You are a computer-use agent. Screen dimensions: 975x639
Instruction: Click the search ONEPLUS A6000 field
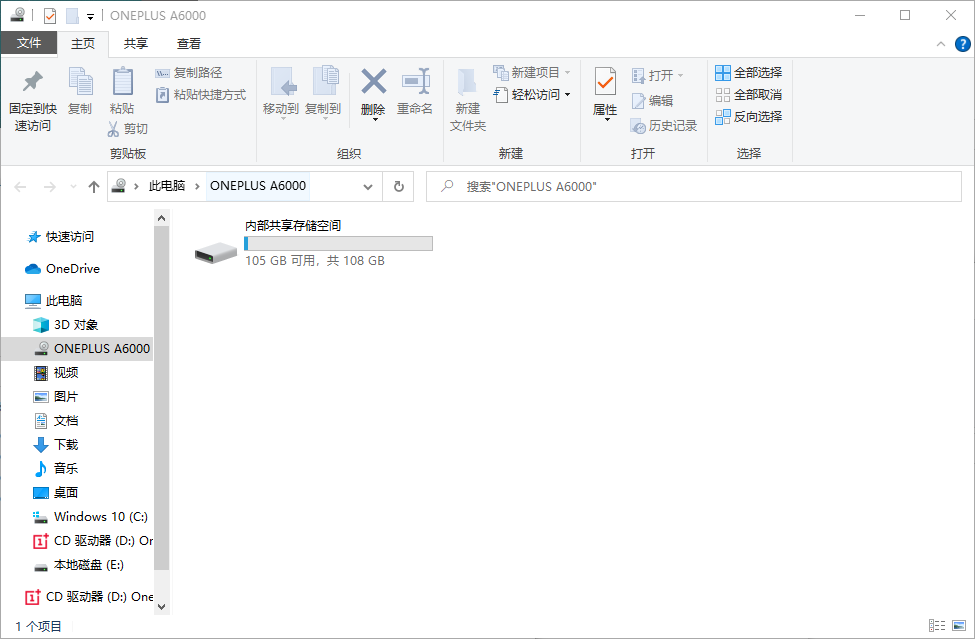pyautogui.click(x=694, y=186)
